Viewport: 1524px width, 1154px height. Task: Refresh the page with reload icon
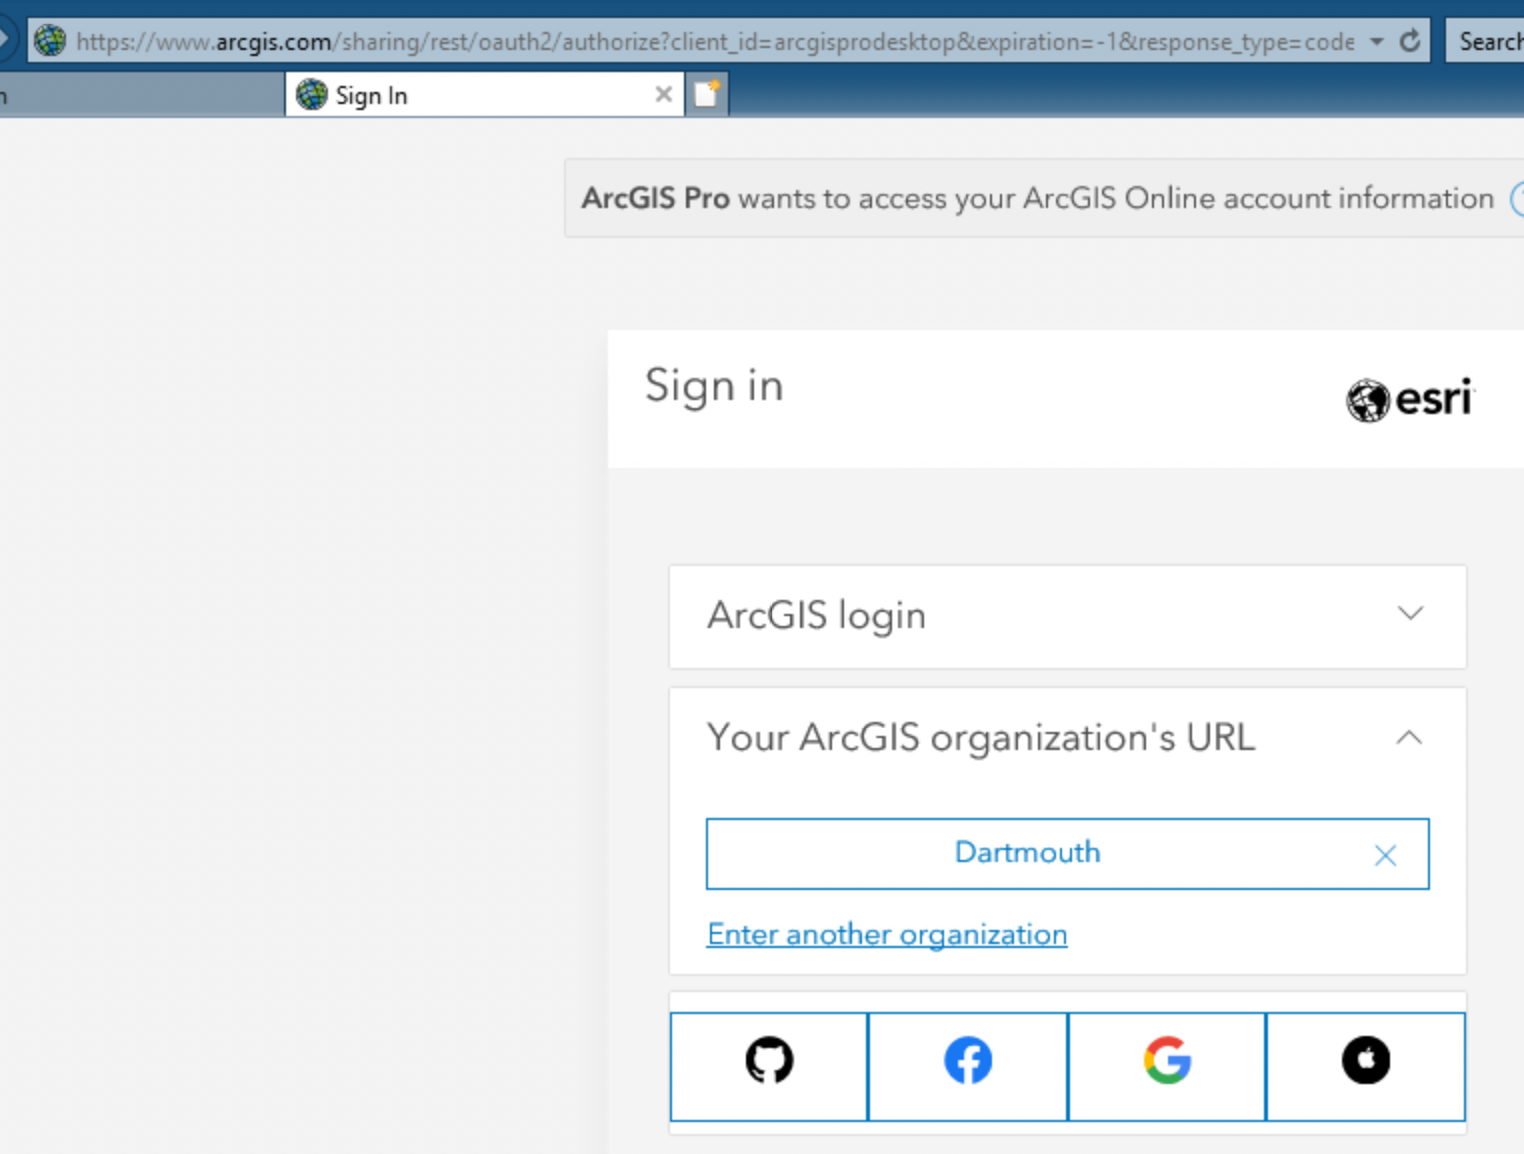pyautogui.click(x=1410, y=41)
